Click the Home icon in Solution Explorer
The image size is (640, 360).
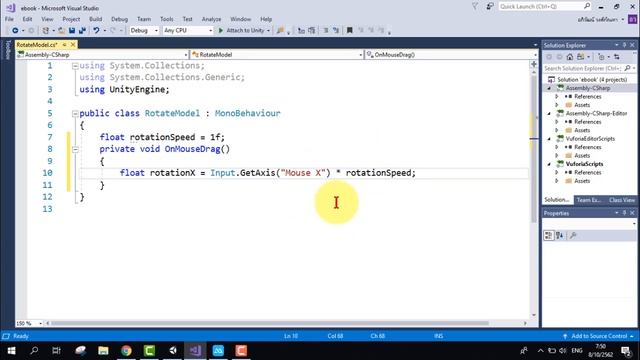(570, 57)
